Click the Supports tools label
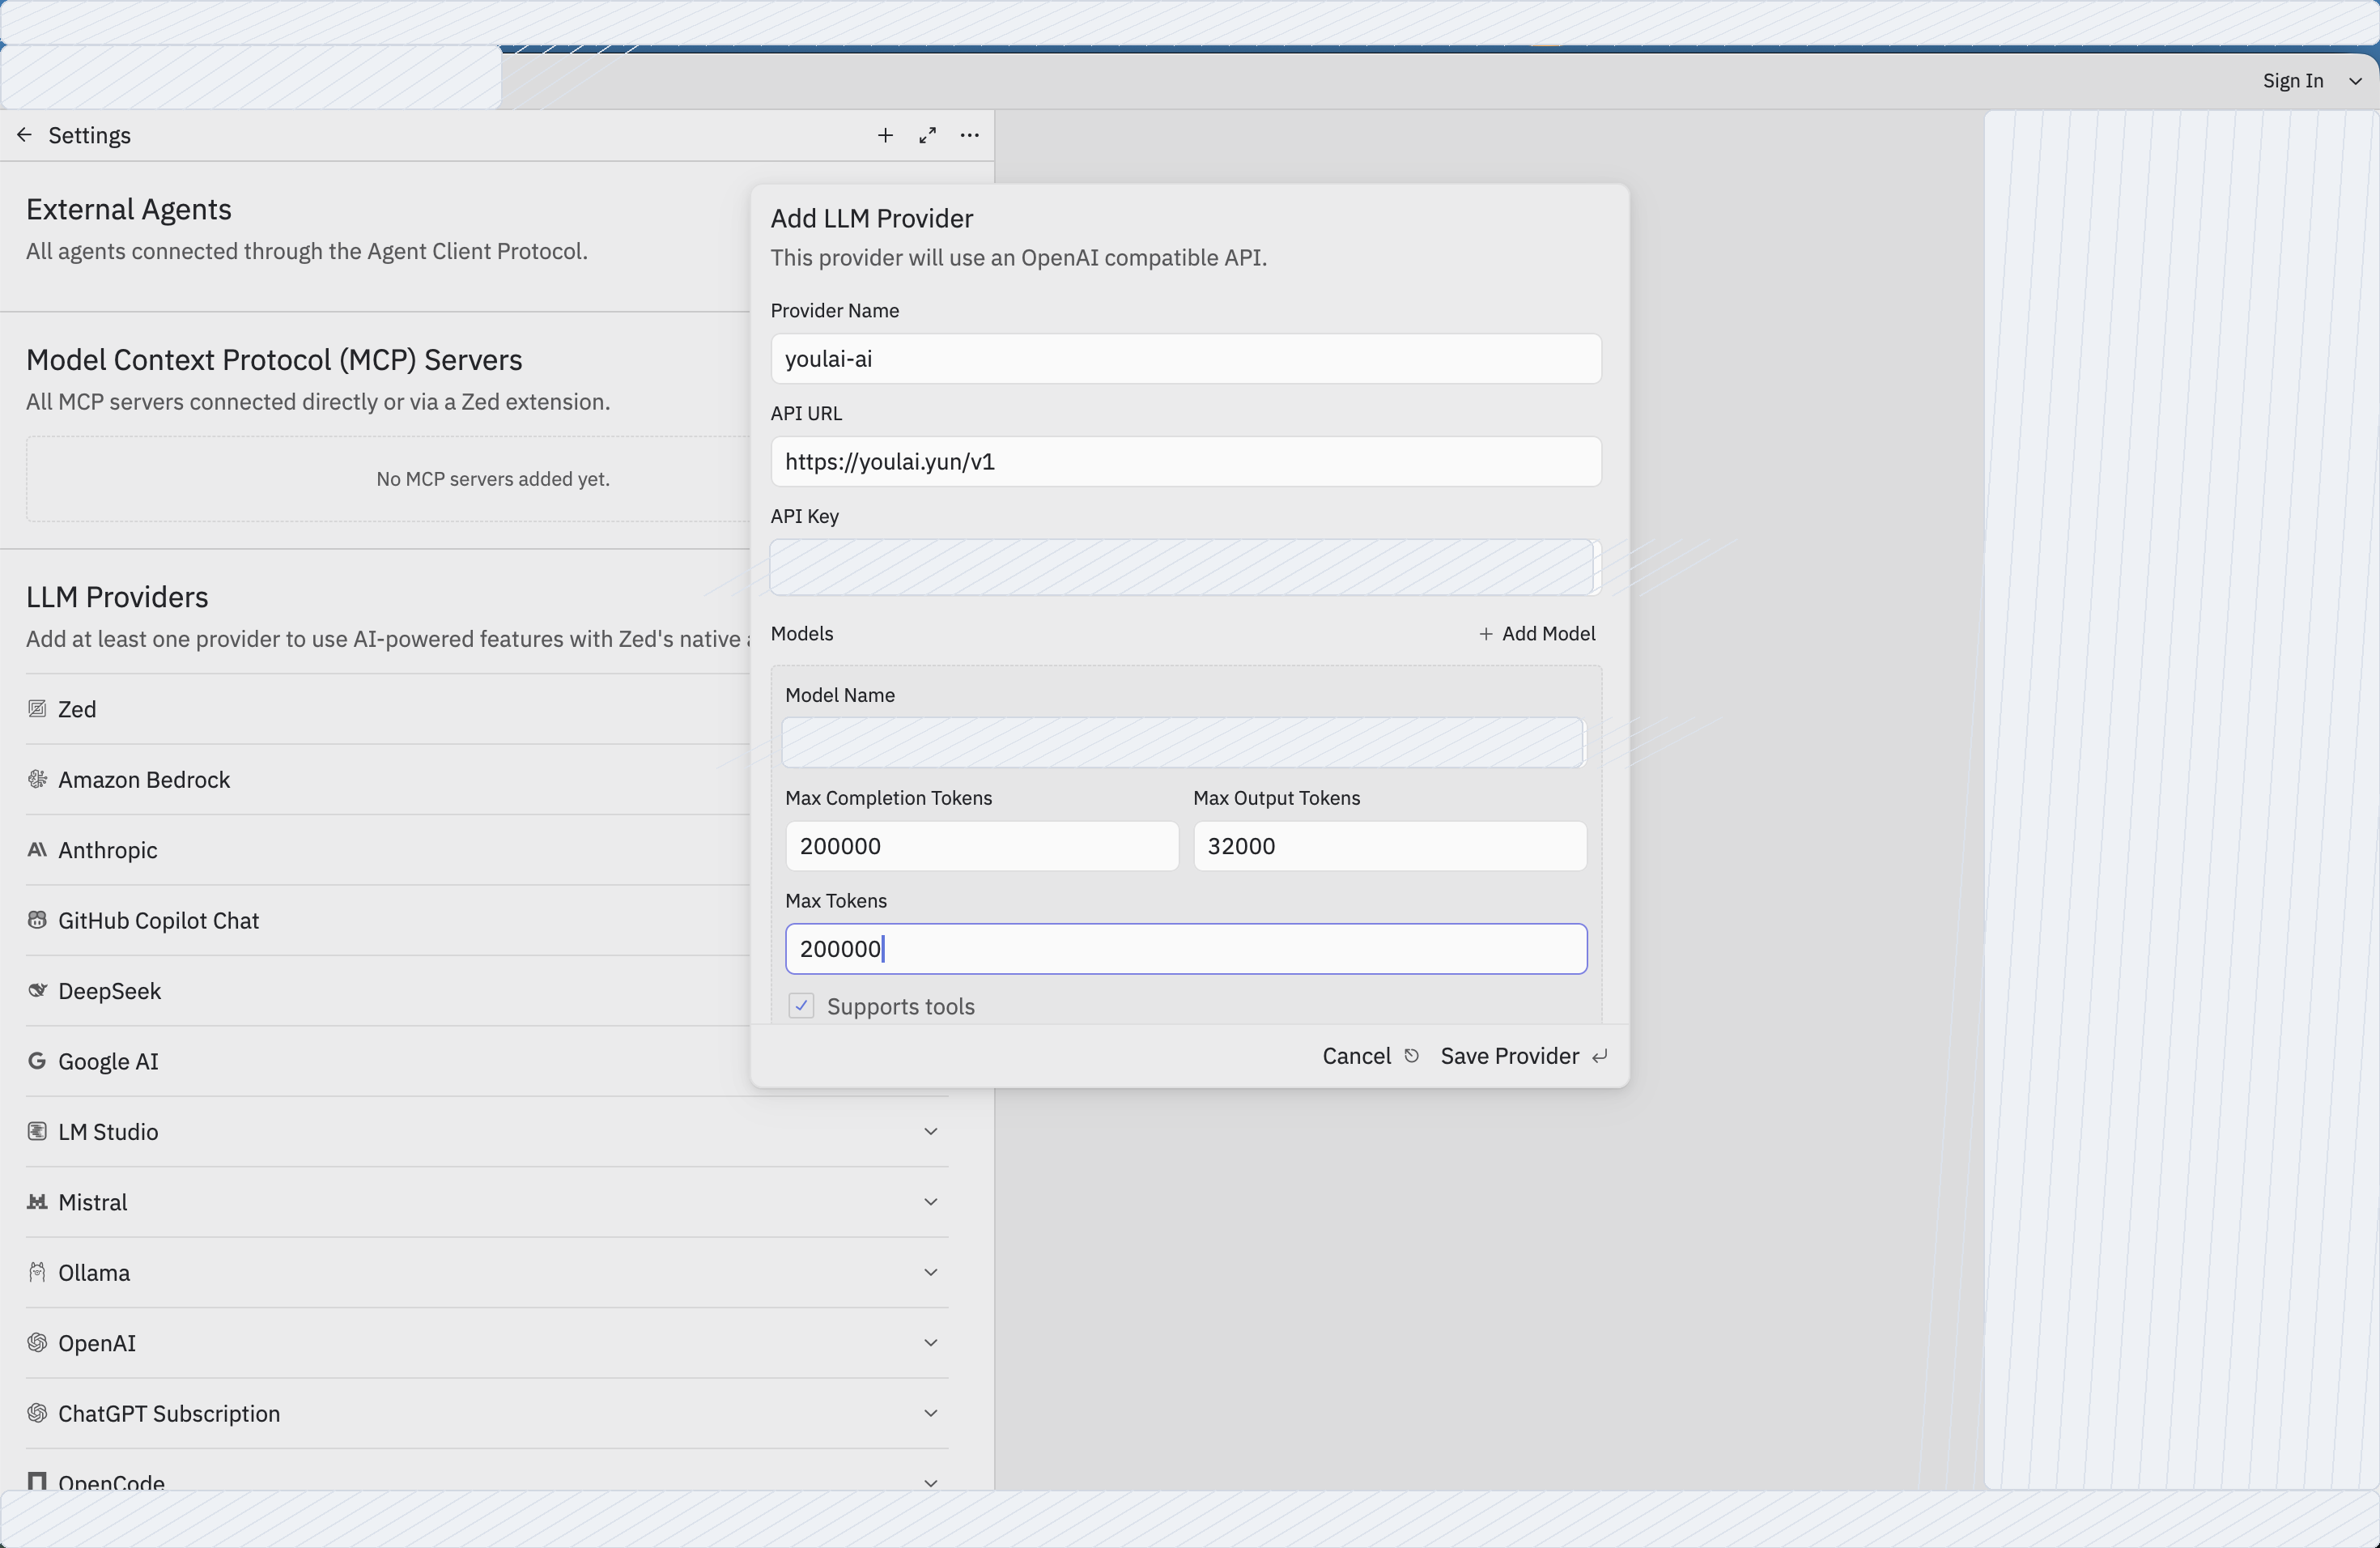This screenshot has width=2380, height=1548. pos(901,1006)
